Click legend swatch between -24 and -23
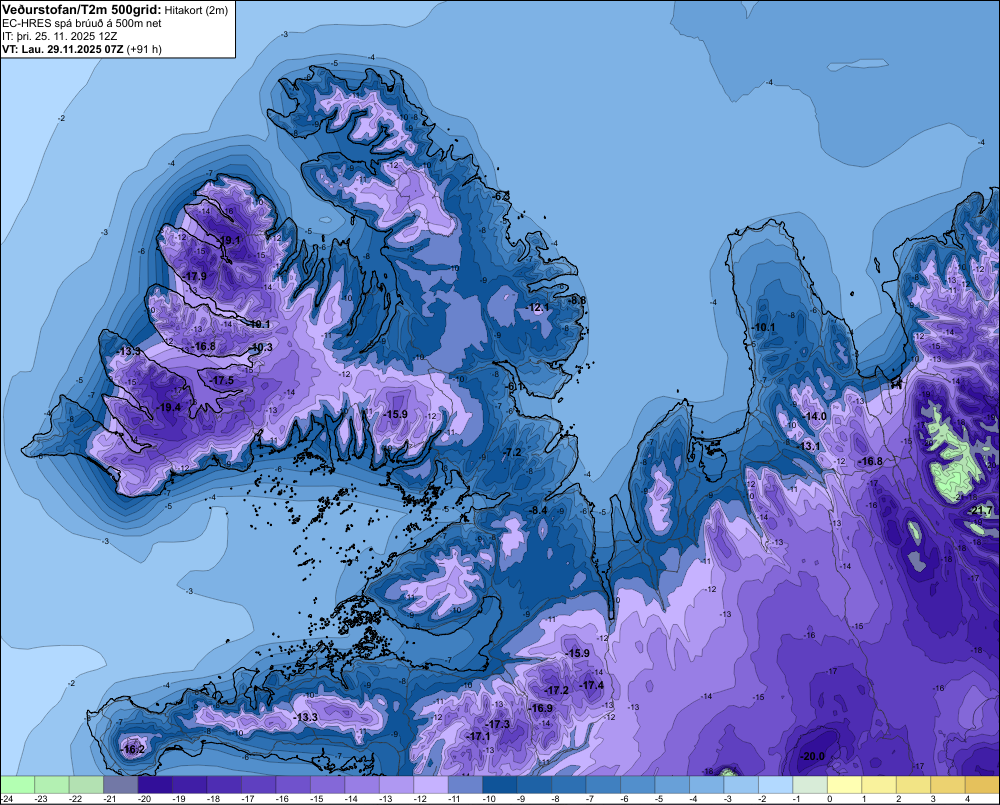Screen dimensions: 1000x805 (x=17, y=784)
